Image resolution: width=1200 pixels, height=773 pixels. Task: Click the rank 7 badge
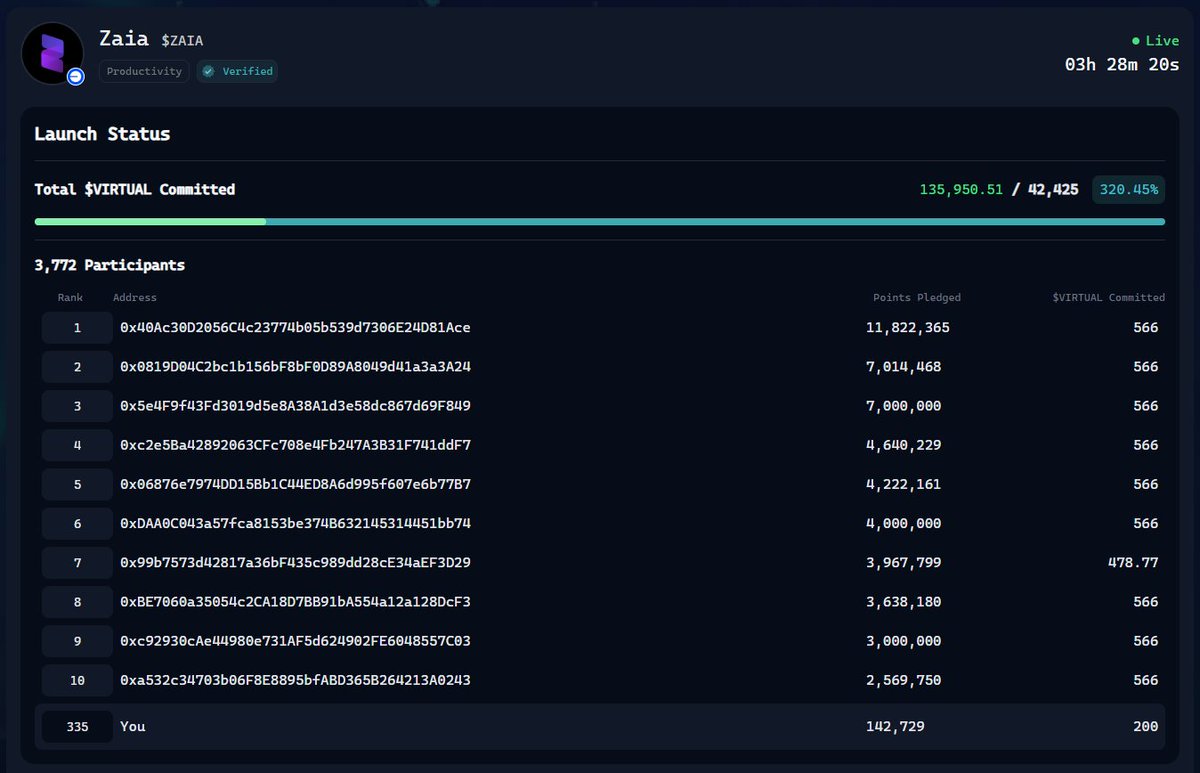(77, 563)
